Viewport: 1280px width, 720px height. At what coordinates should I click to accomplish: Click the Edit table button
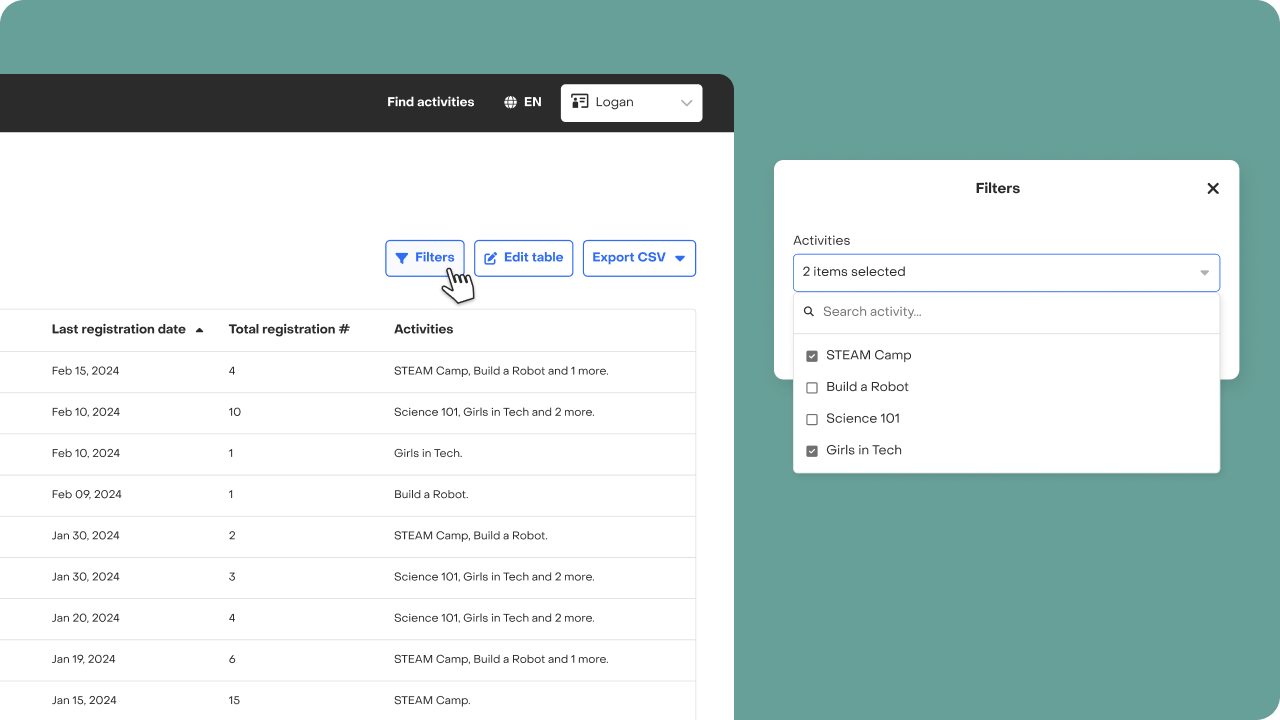(x=524, y=258)
